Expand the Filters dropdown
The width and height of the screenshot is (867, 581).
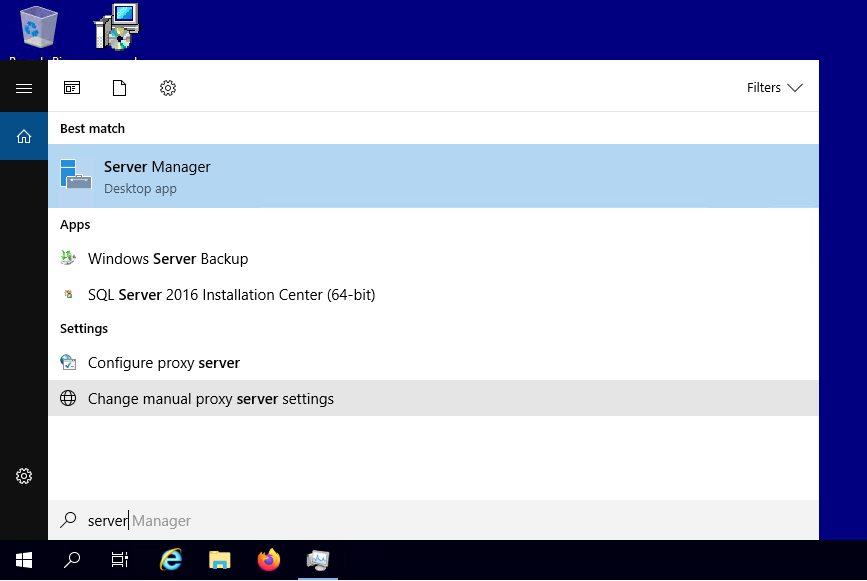coord(774,88)
